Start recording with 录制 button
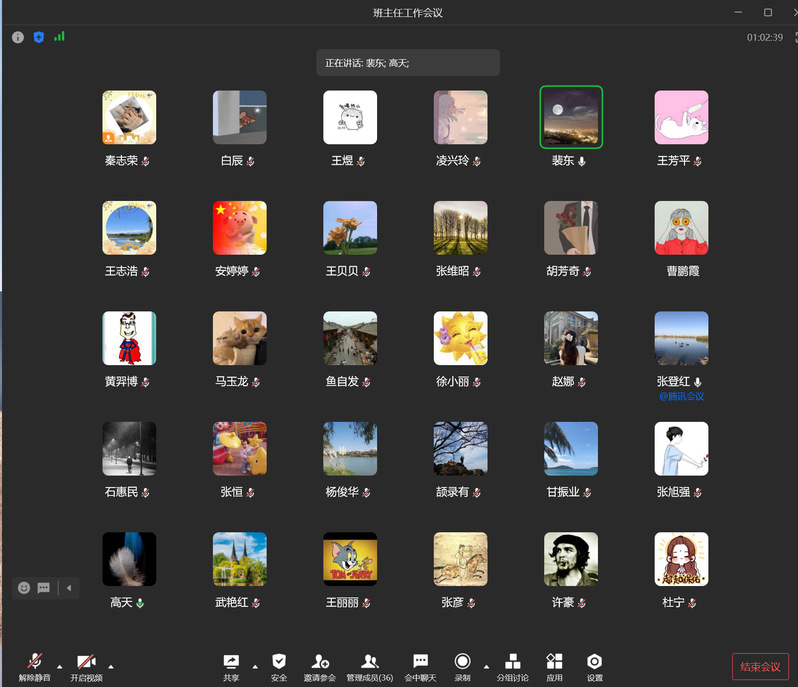 pos(462,666)
